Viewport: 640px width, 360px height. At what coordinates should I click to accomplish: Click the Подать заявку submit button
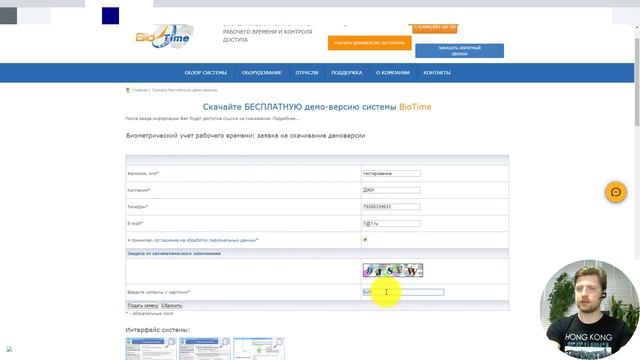(x=142, y=306)
